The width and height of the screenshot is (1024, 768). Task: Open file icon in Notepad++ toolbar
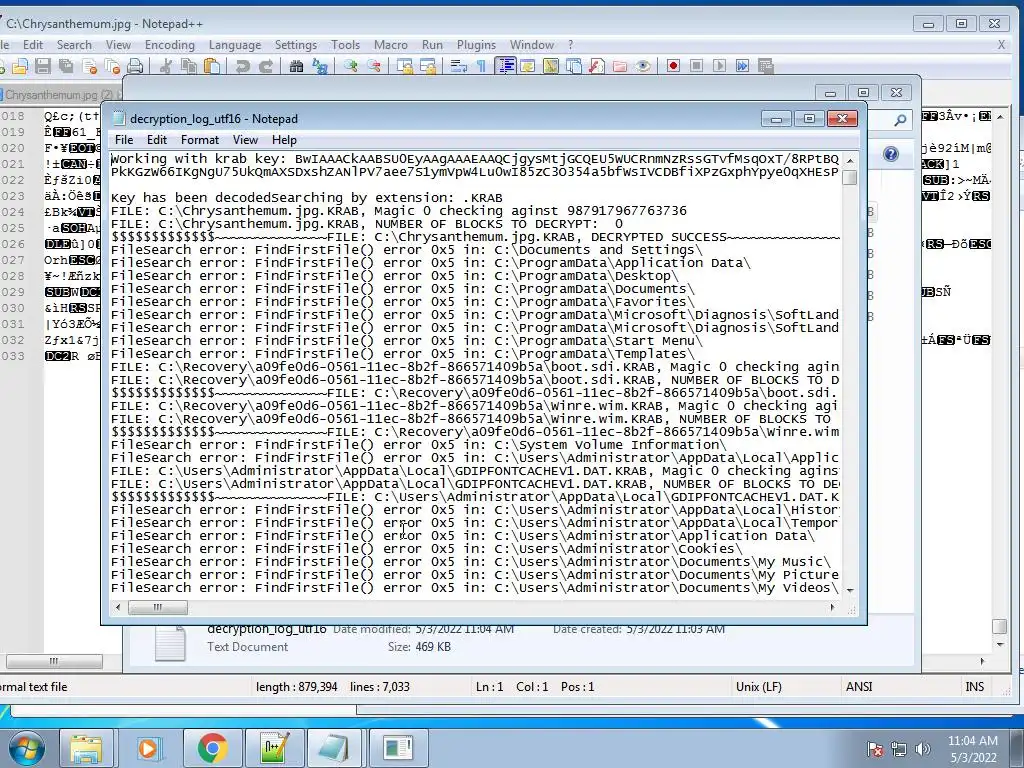click(20, 66)
